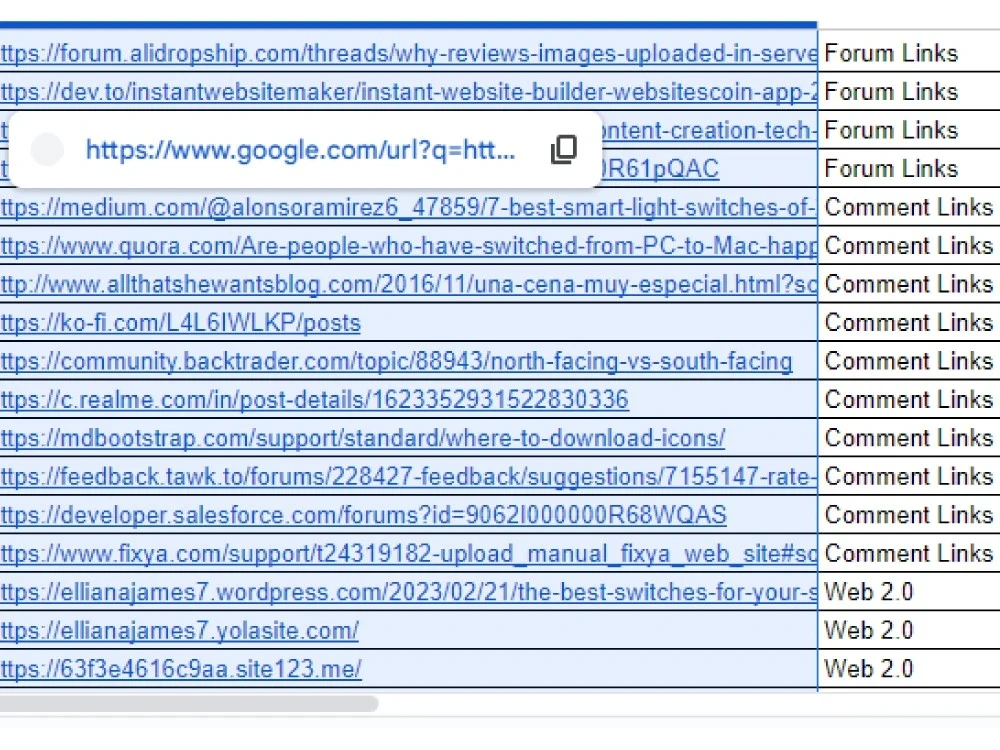Open quora.com PC-to-Mac question link

(x=409, y=246)
